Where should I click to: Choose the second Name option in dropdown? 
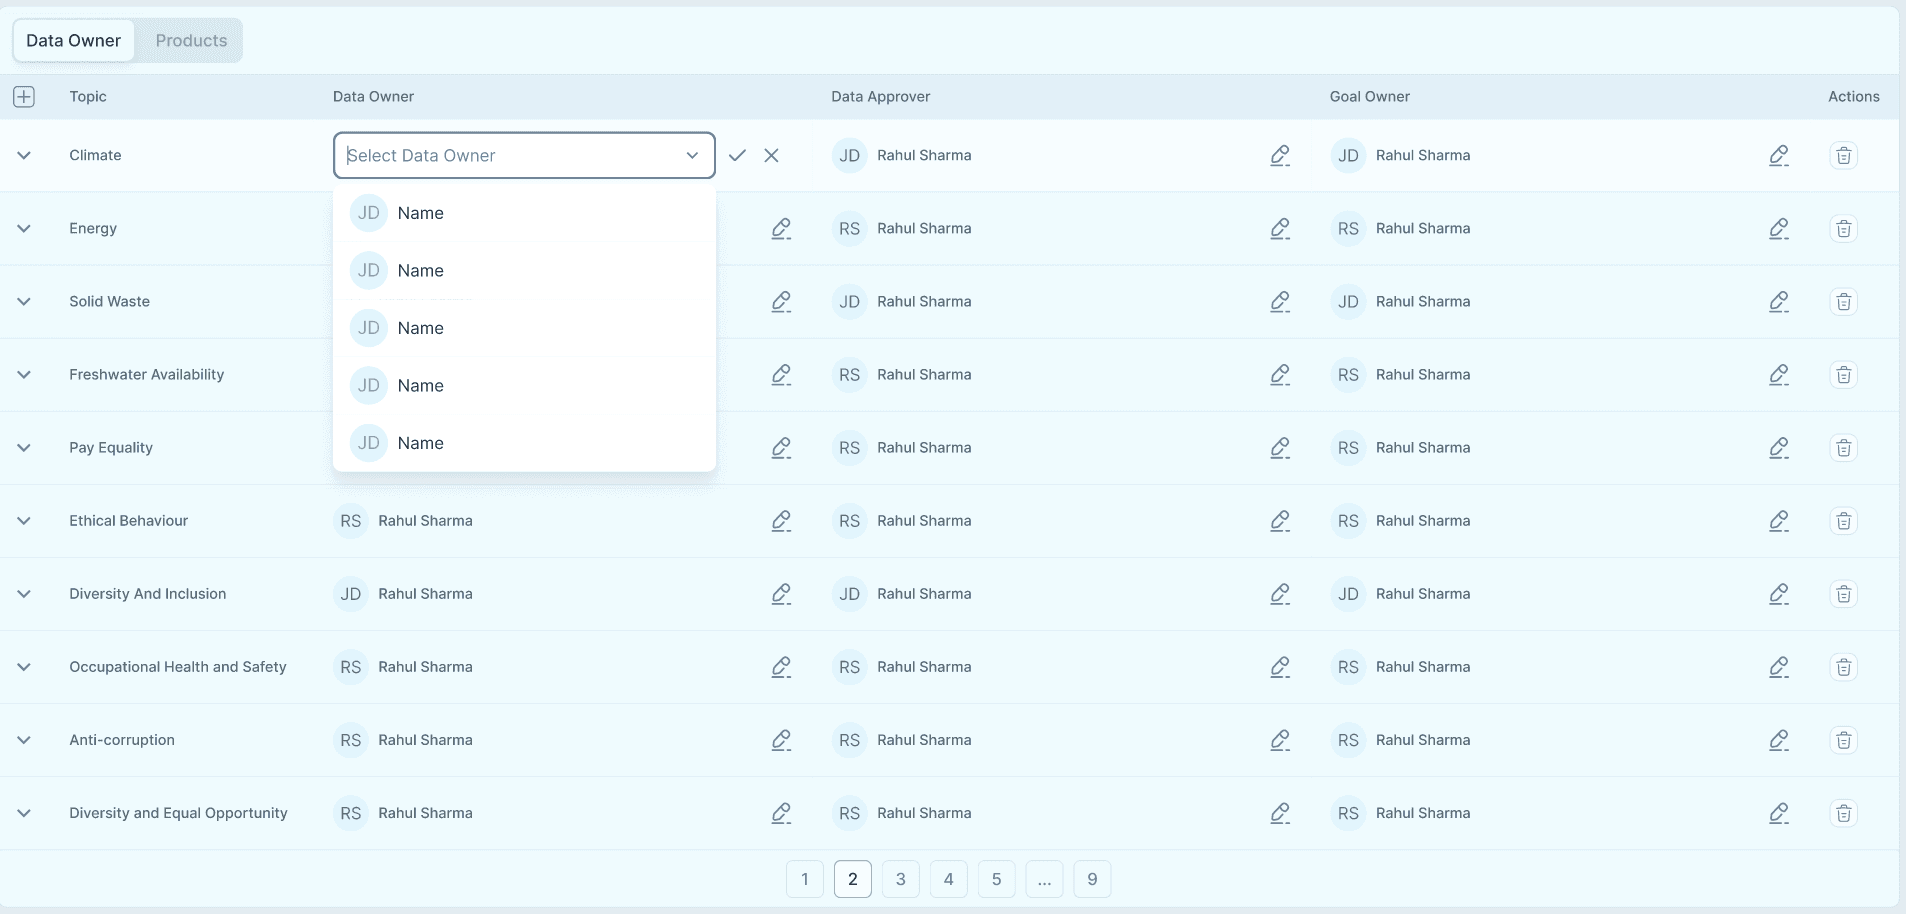pyautogui.click(x=524, y=270)
